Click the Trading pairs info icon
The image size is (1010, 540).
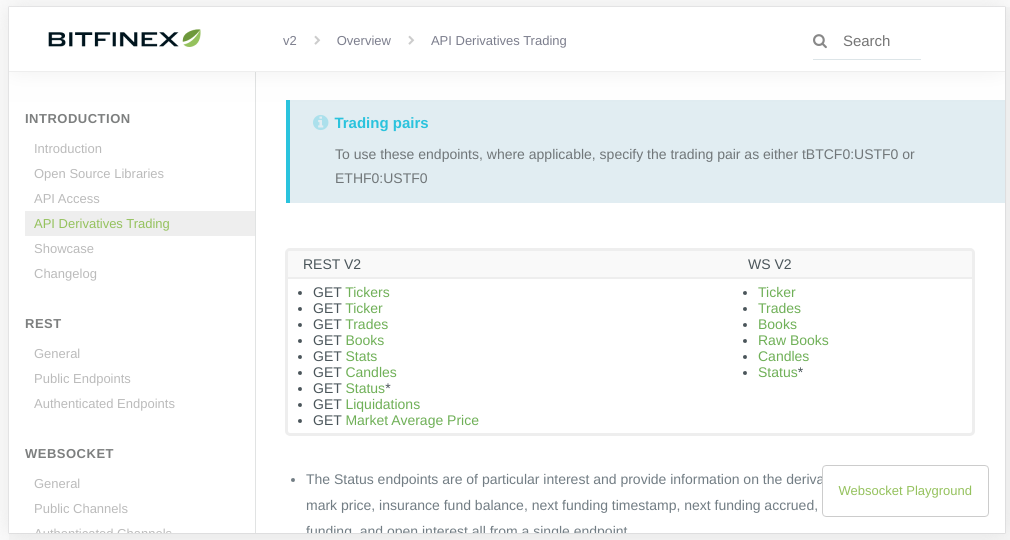coord(320,123)
